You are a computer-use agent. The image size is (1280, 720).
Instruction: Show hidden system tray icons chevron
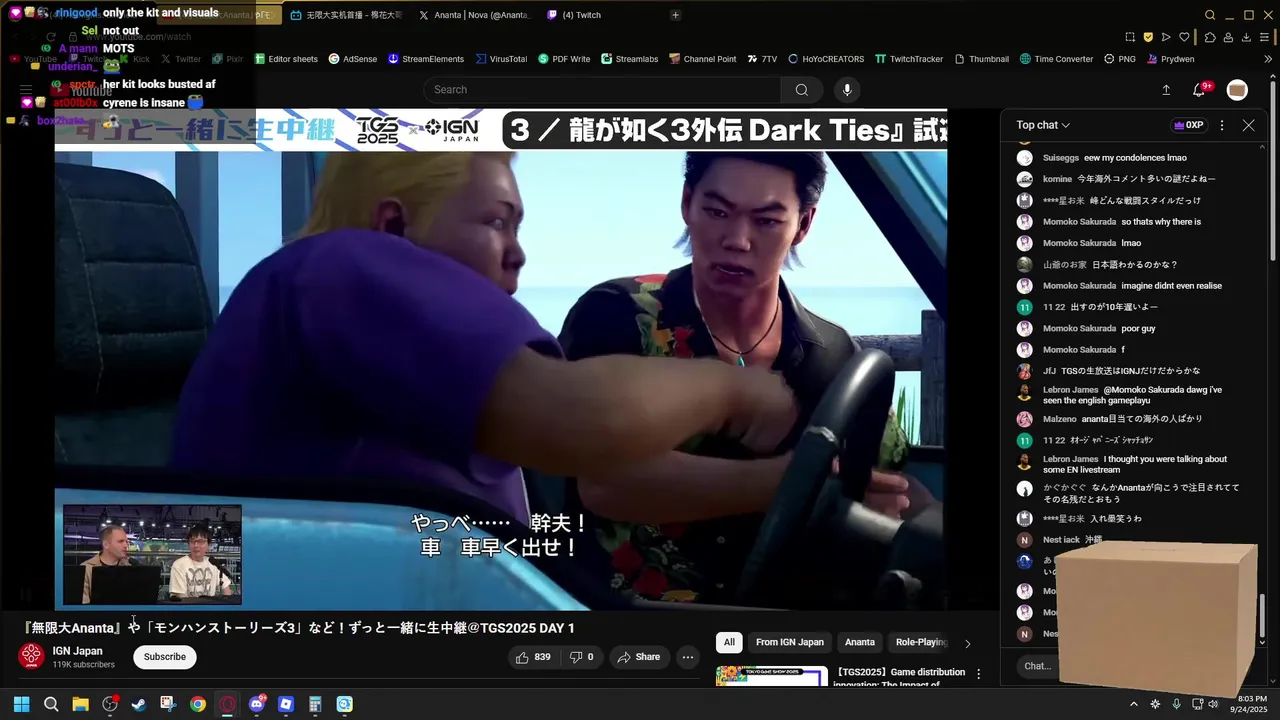[1134, 704]
